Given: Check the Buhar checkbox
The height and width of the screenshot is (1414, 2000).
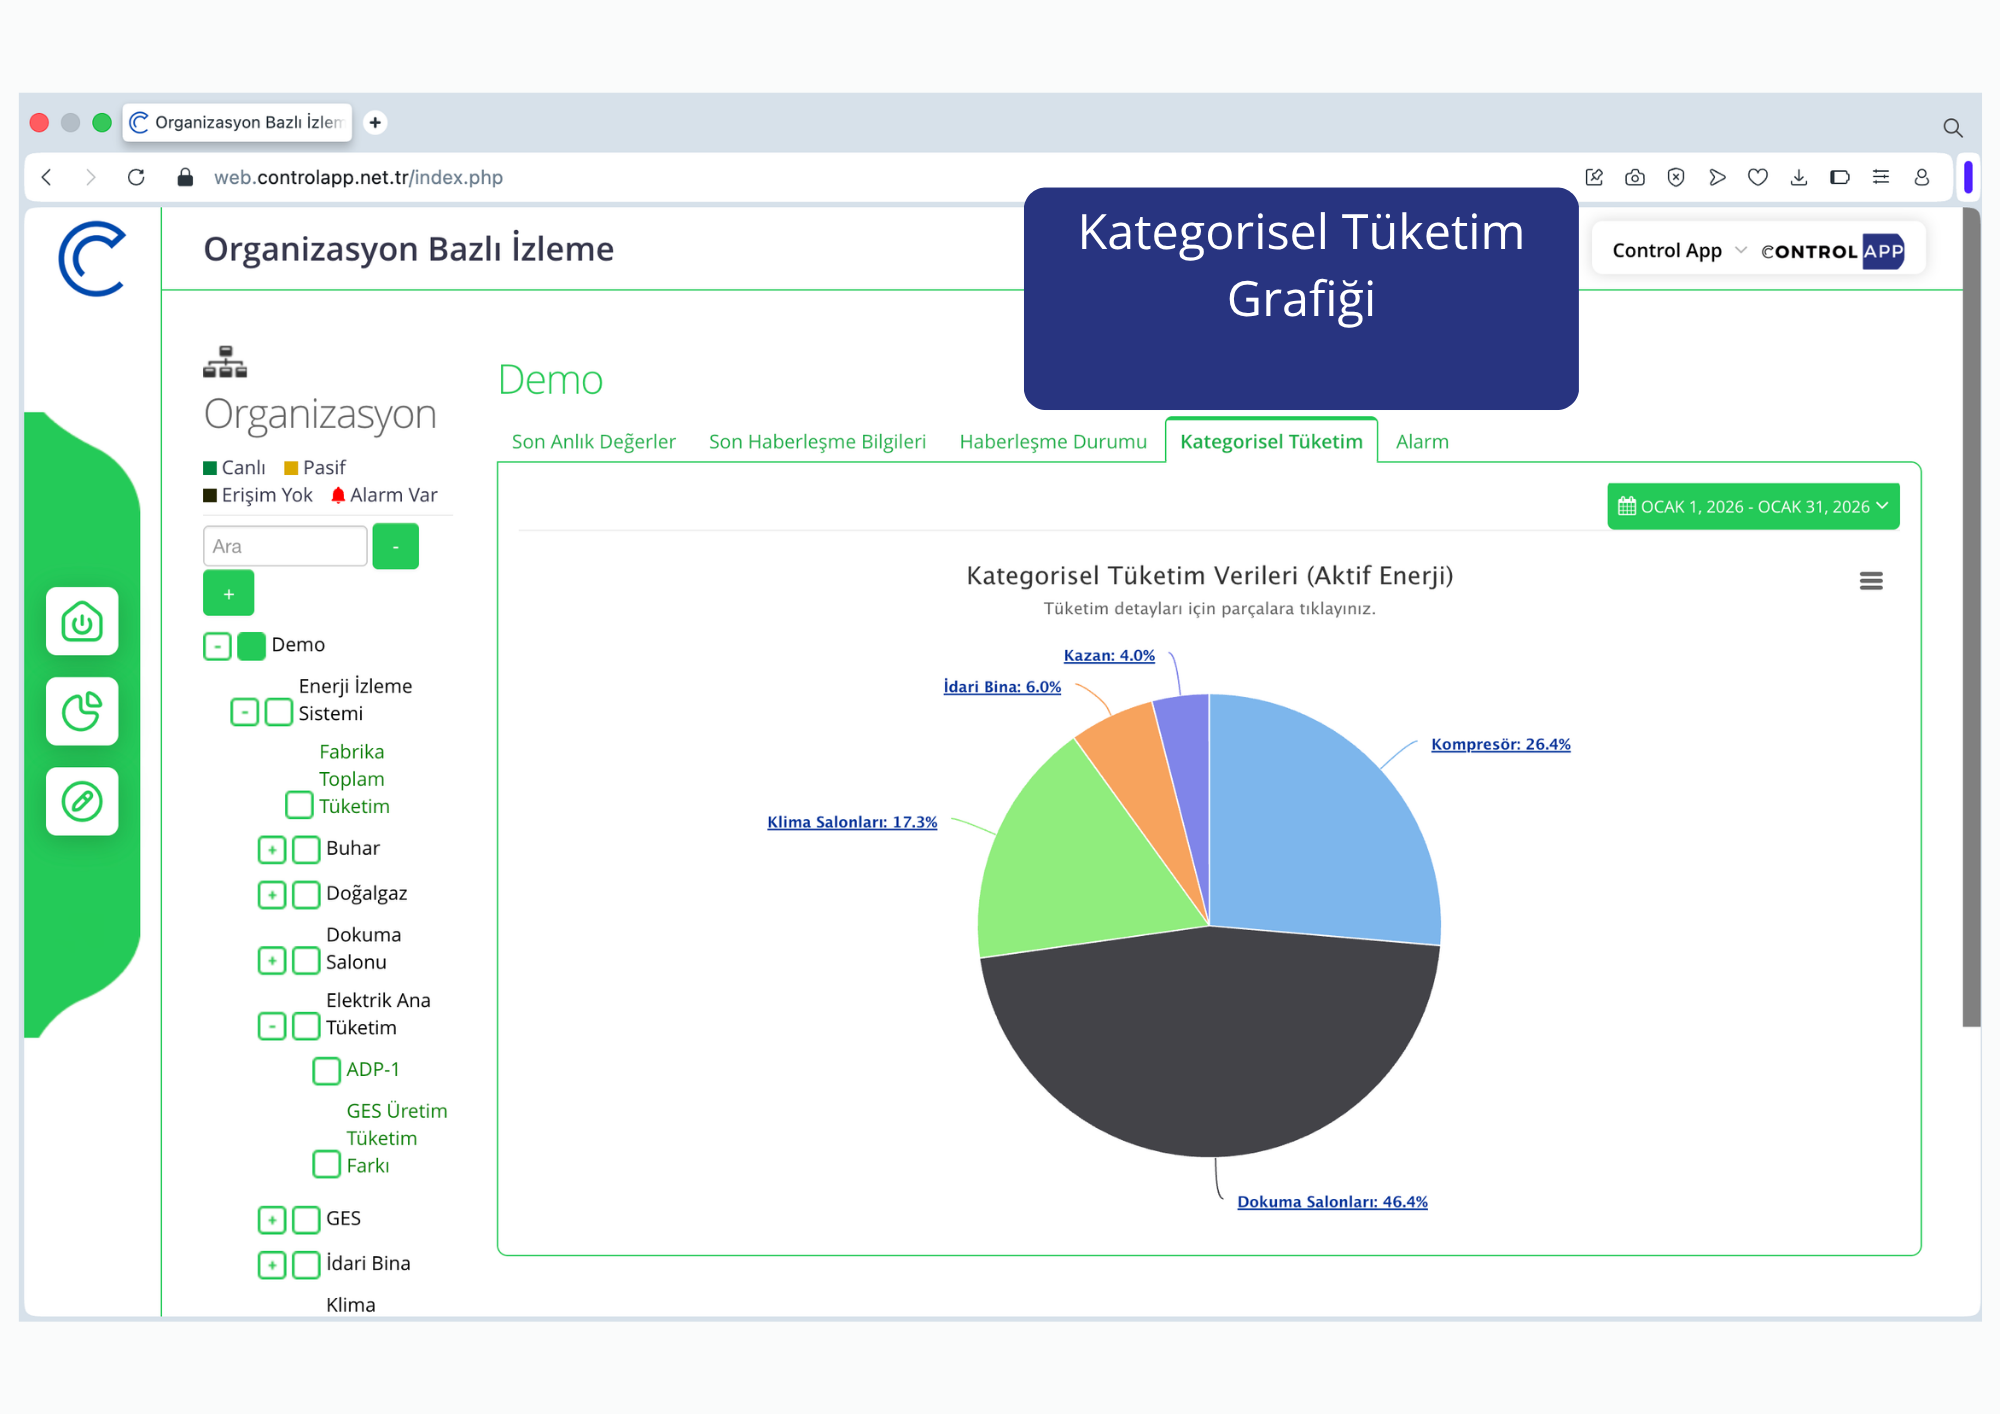Looking at the screenshot, I should coord(306,849).
